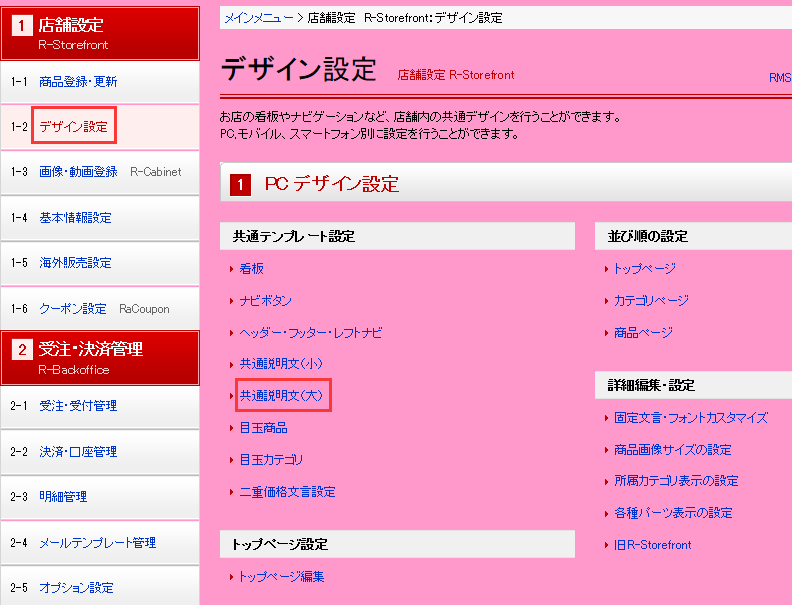The width and height of the screenshot is (792, 605).
Task: Open 商品画像サイズの設定 link
Action: click(673, 450)
